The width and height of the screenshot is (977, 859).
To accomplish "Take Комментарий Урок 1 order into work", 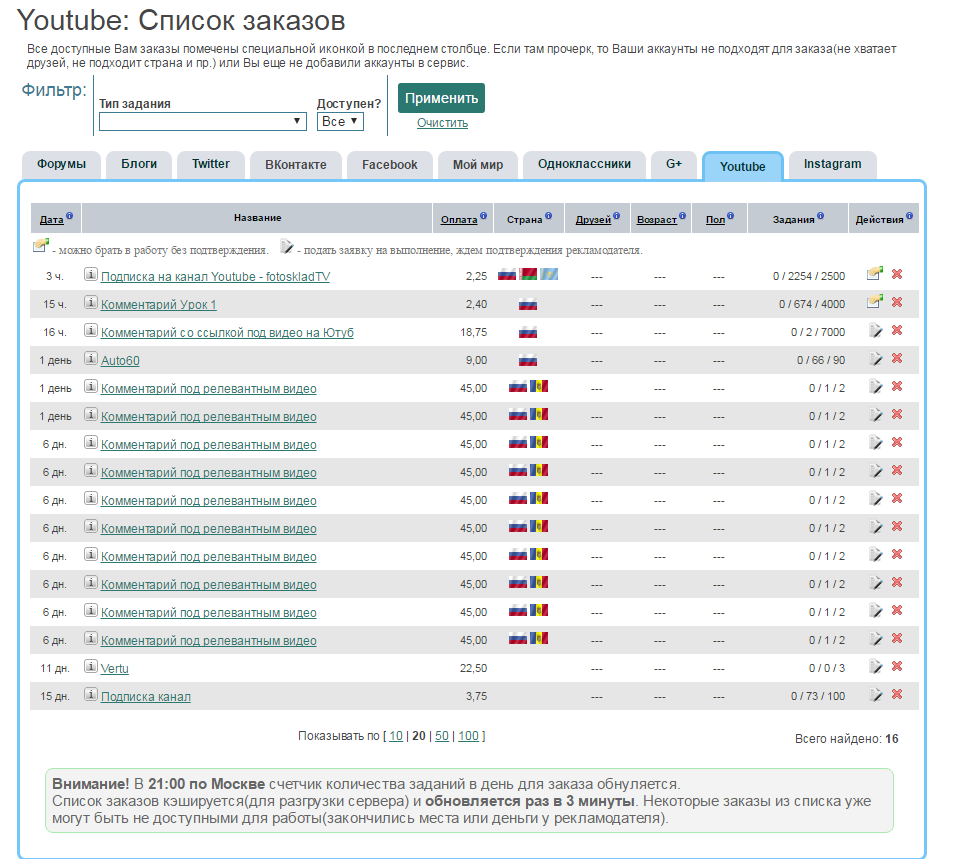I will [875, 301].
